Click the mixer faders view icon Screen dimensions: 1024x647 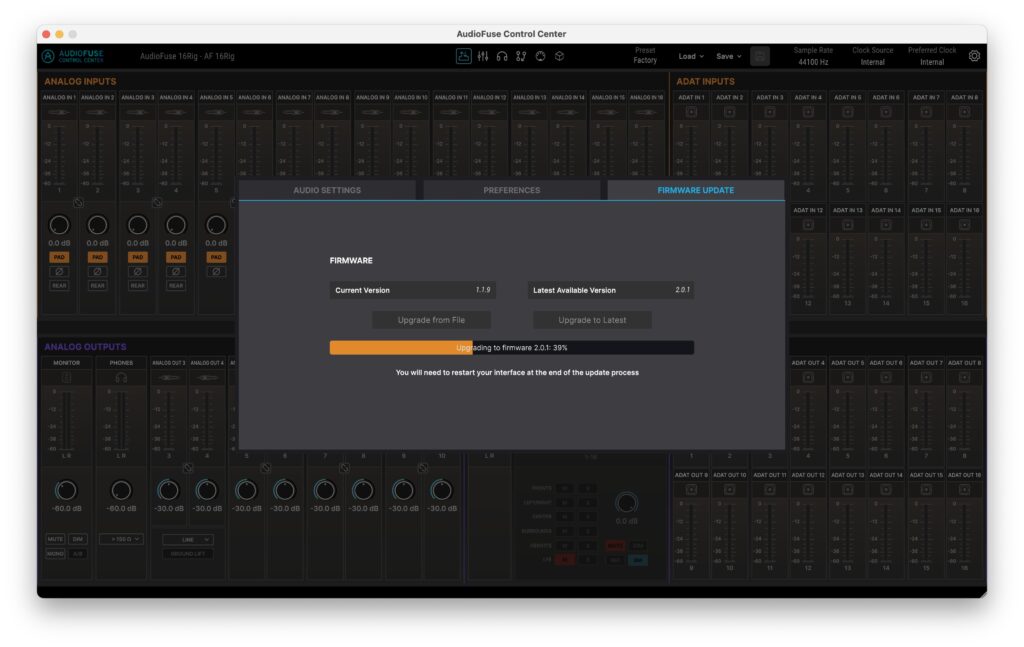tap(483, 56)
